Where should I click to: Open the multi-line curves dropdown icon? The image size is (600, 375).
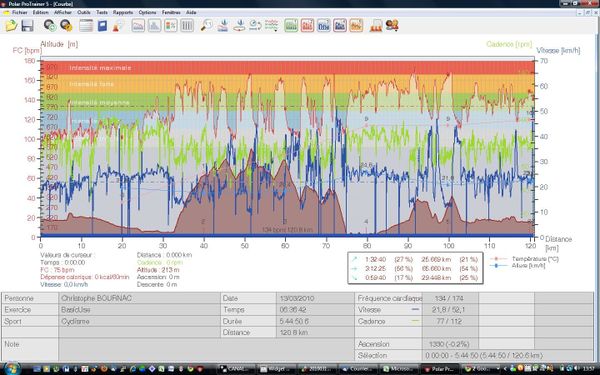(x=272, y=26)
